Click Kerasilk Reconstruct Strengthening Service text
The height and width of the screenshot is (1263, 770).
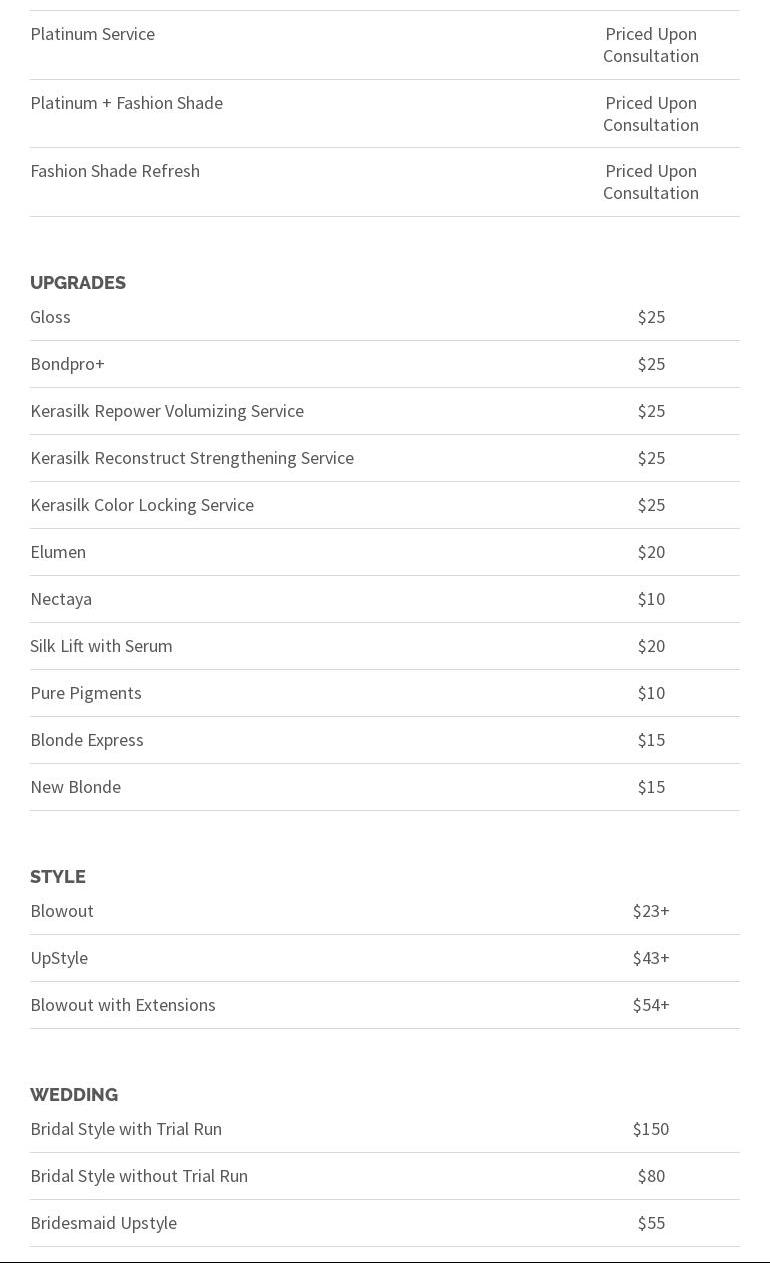tap(192, 458)
